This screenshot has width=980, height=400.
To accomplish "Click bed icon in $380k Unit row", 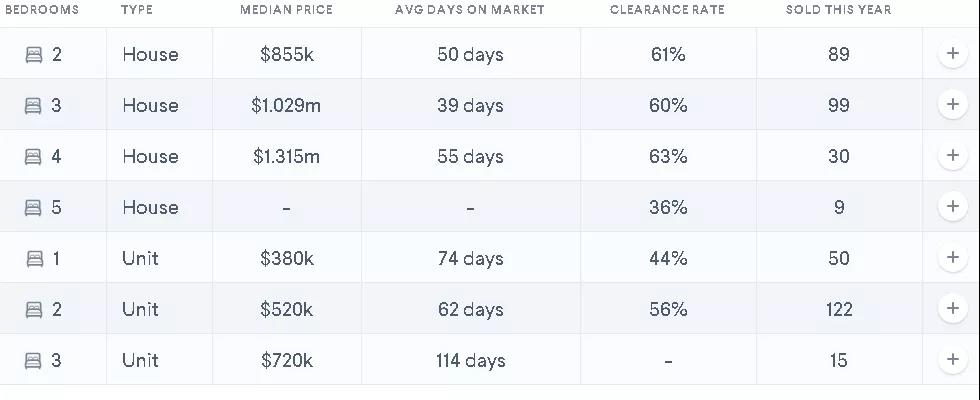I will pos(34,259).
